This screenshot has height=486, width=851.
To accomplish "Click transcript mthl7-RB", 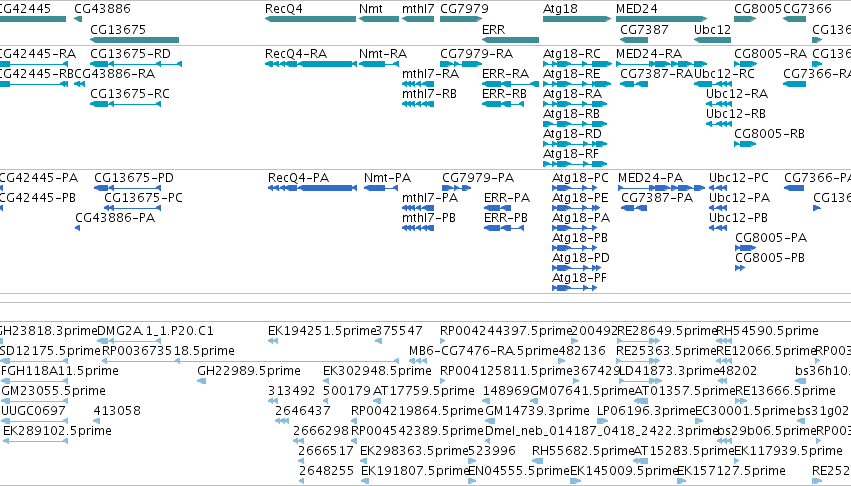I will 418,104.
